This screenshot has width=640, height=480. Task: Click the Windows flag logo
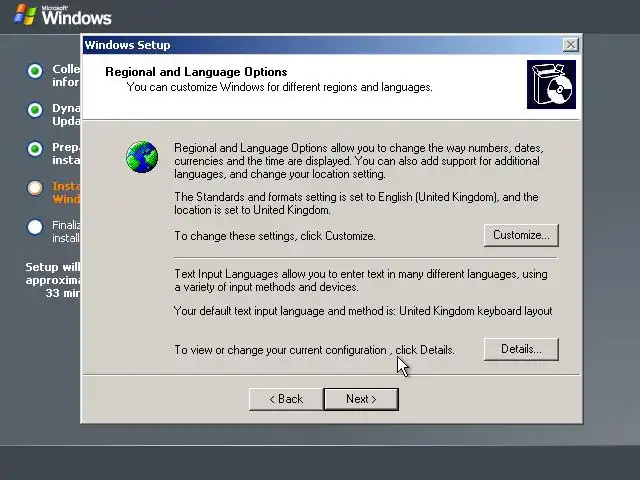pyautogui.click(x=24, y=15)
